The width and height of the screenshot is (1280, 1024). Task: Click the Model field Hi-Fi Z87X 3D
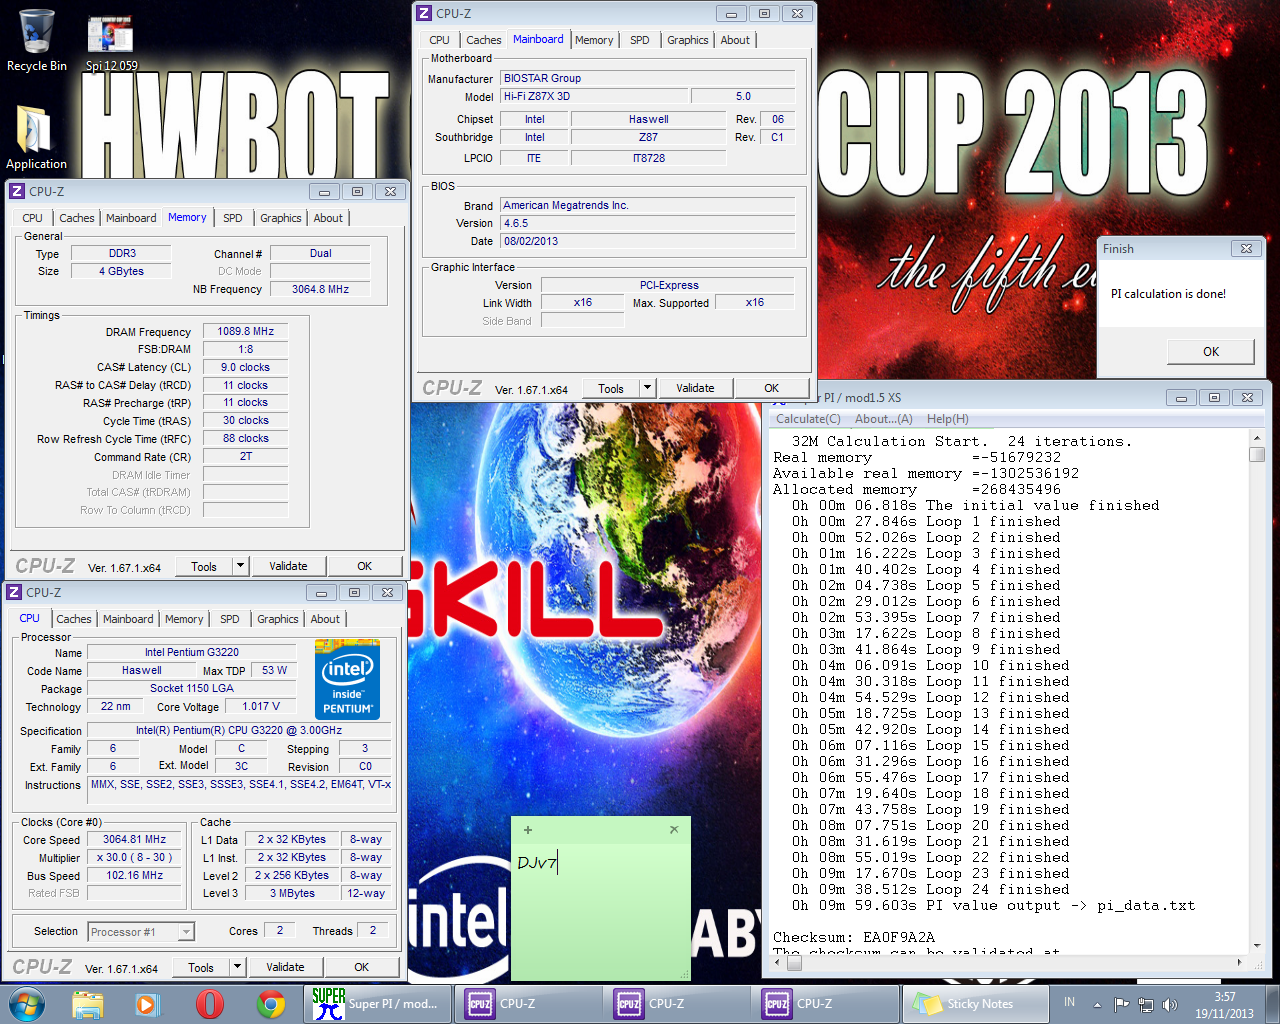[594, 96]
